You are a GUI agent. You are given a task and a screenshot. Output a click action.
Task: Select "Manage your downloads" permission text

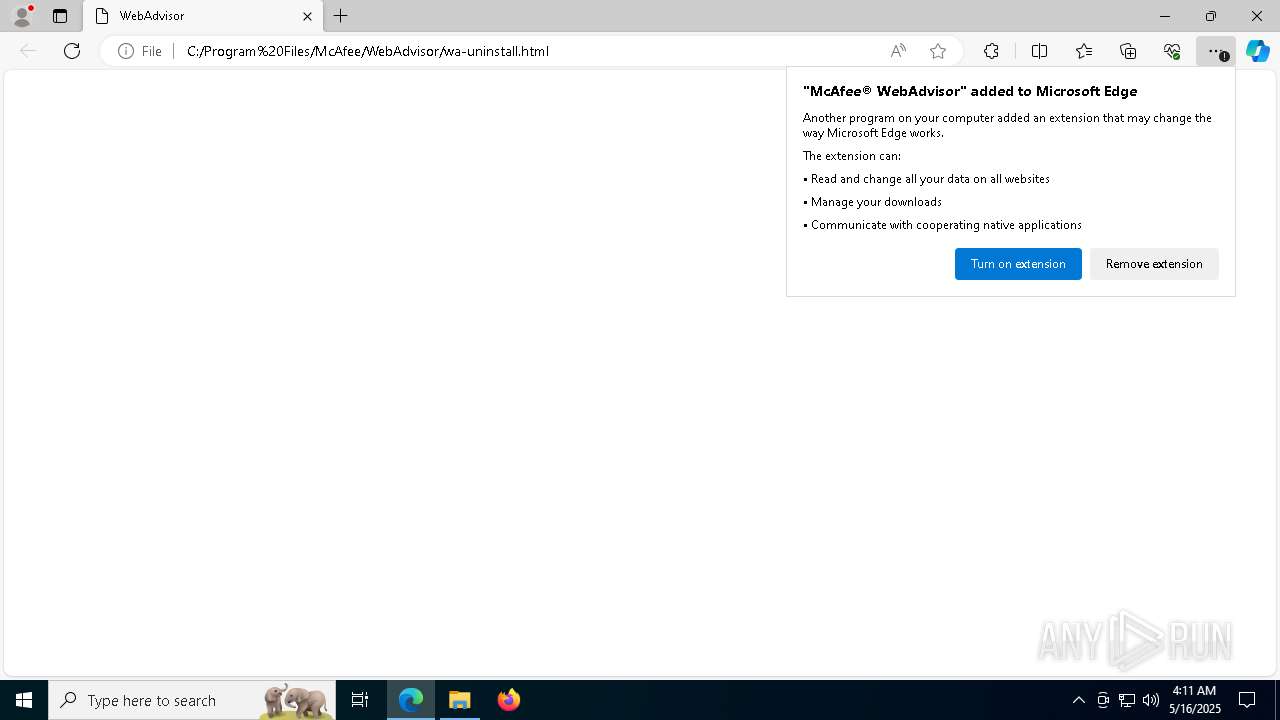click(876, 202)
